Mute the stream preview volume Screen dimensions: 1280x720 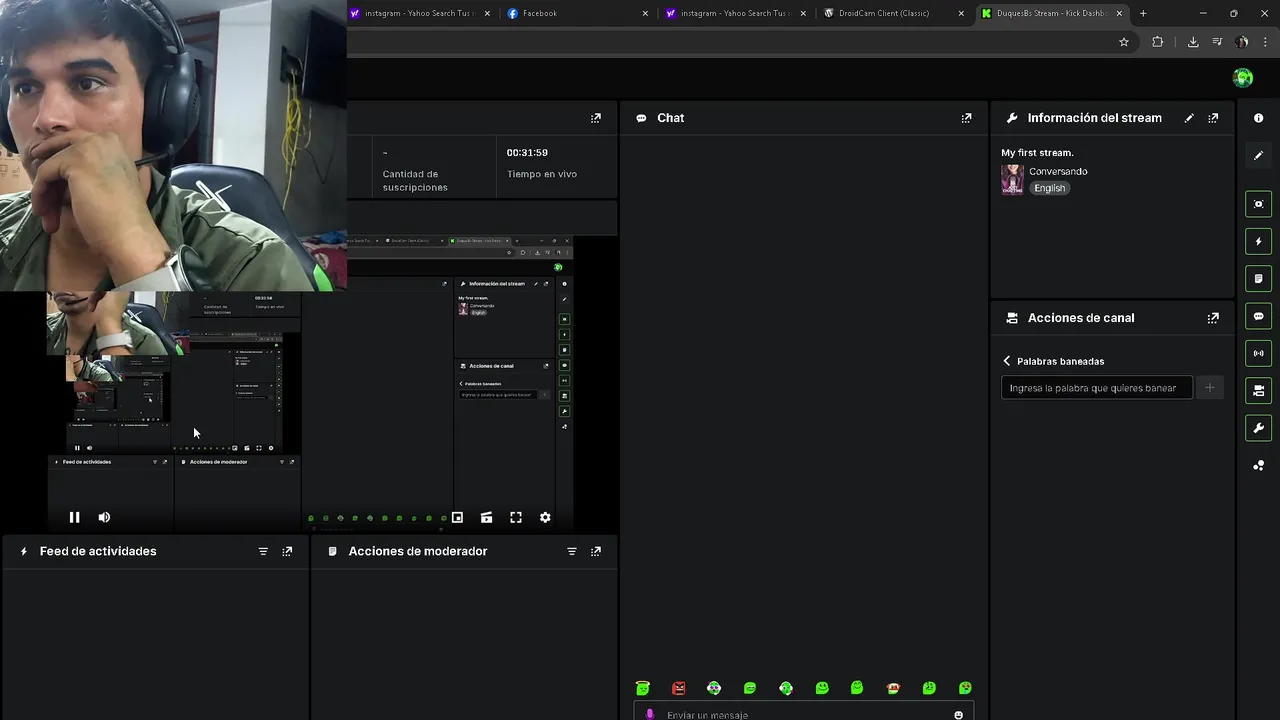pos(104,517)
